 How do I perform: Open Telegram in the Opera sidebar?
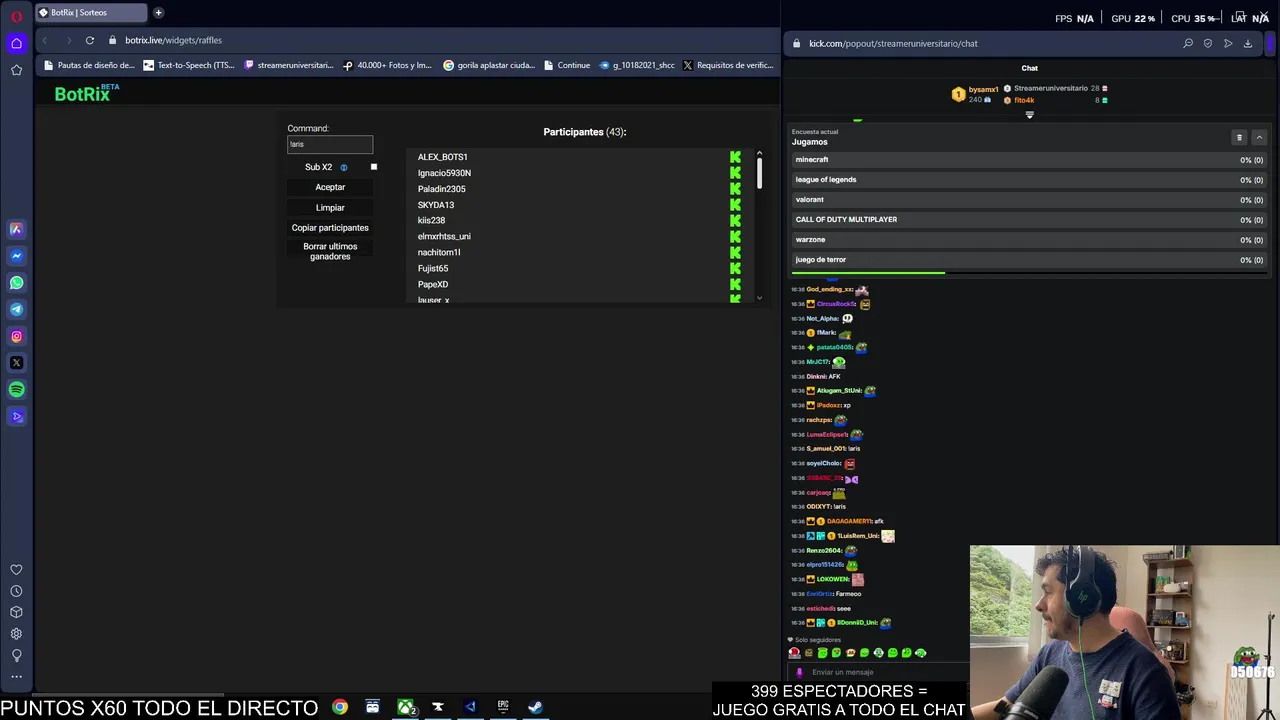point(16,309)
